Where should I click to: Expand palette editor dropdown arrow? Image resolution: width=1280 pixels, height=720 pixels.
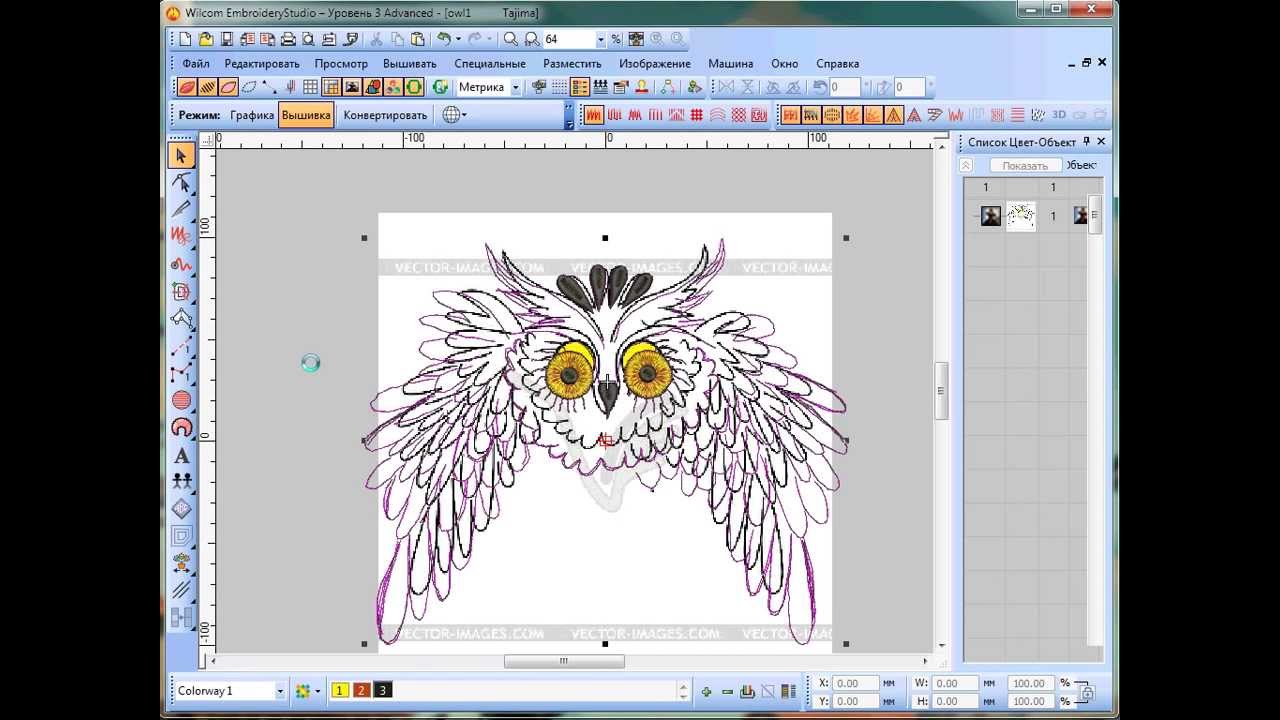(317, 691)
